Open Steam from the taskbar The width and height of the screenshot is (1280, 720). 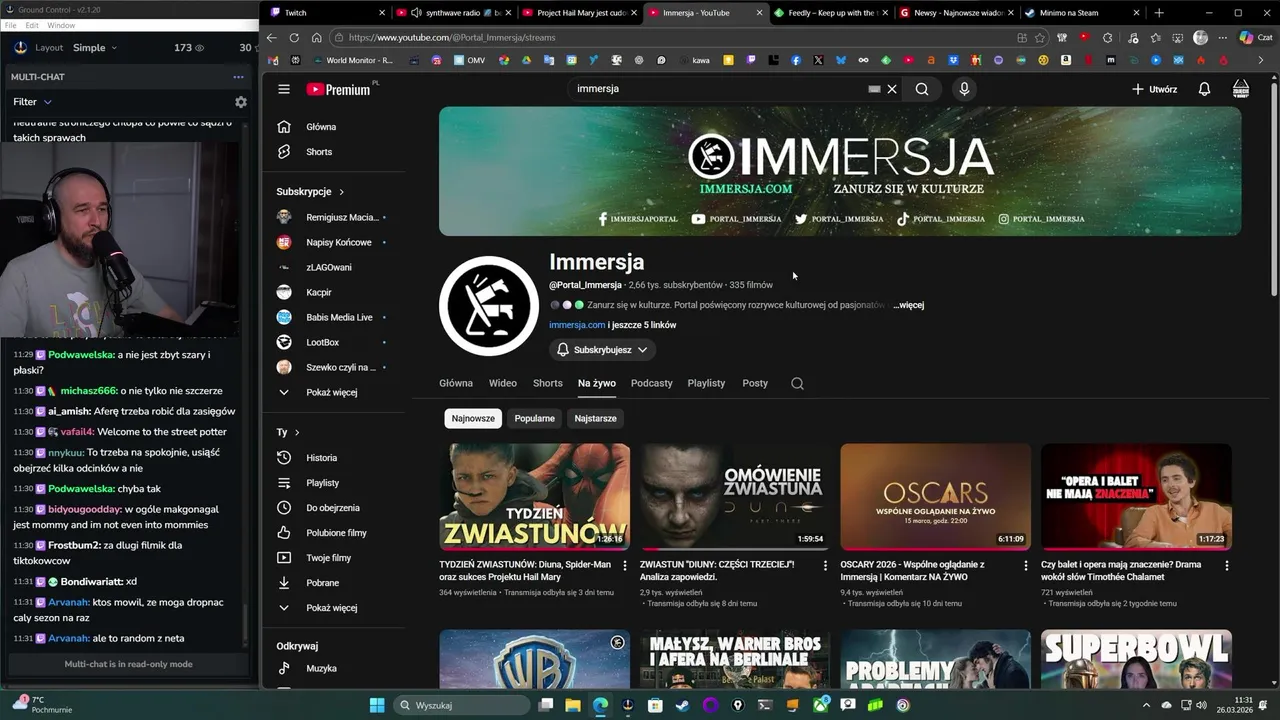coord(682,705)
